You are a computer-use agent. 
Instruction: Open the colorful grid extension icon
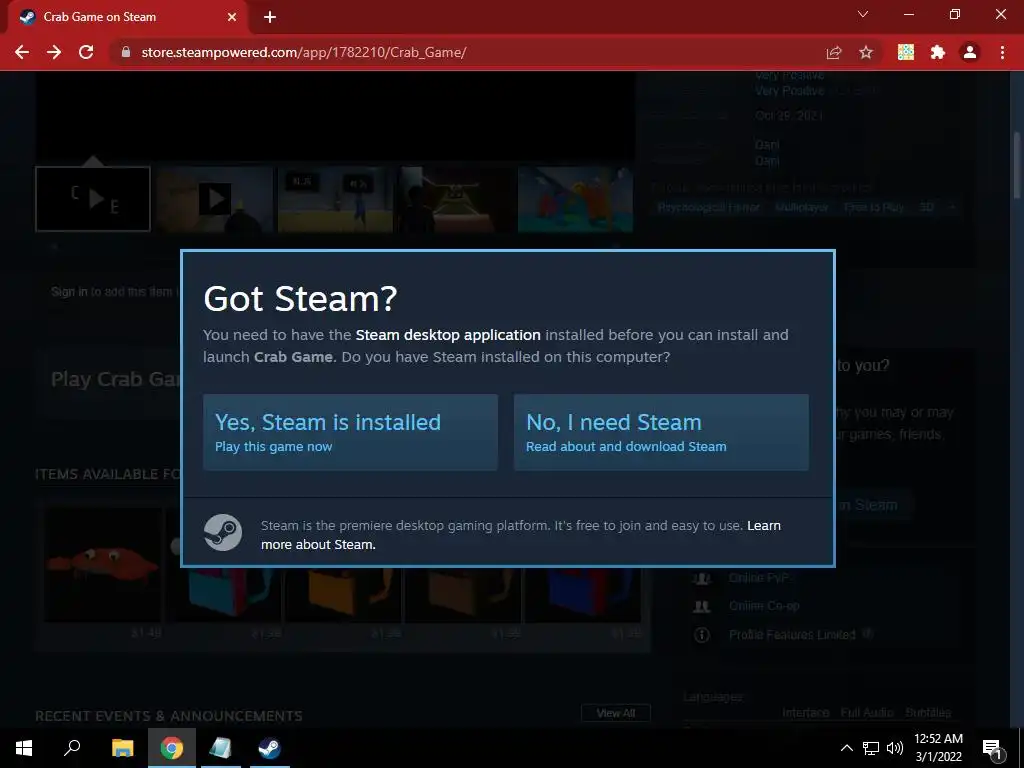[x=906, y=52]
